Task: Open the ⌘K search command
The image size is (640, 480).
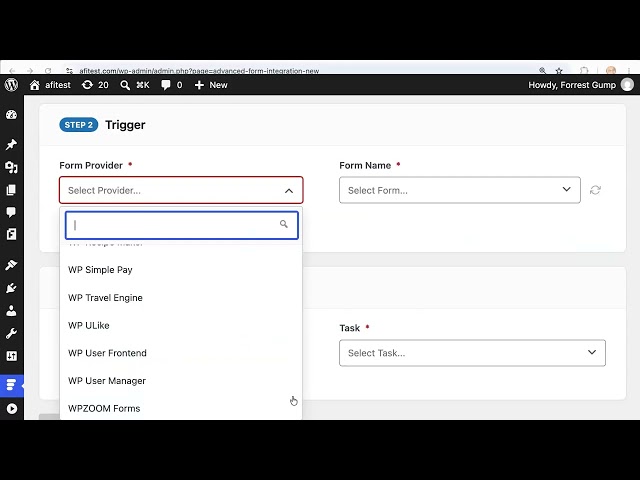Action: click(135, 85)
